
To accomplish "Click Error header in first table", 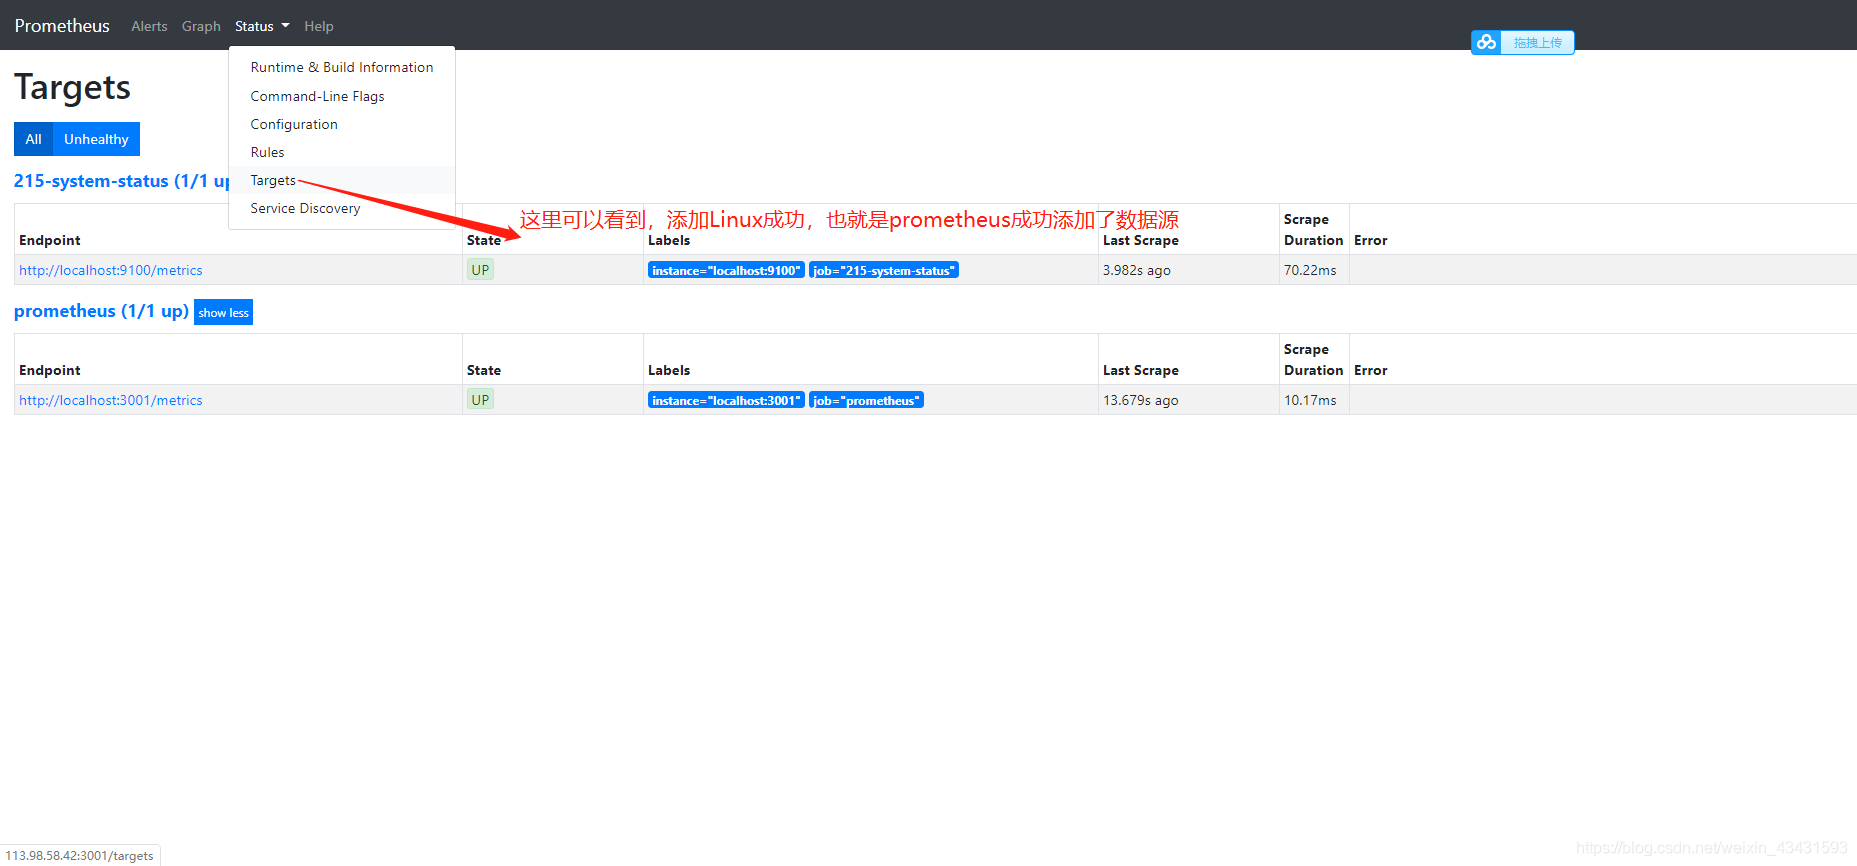I will (x=1371, y=240).
